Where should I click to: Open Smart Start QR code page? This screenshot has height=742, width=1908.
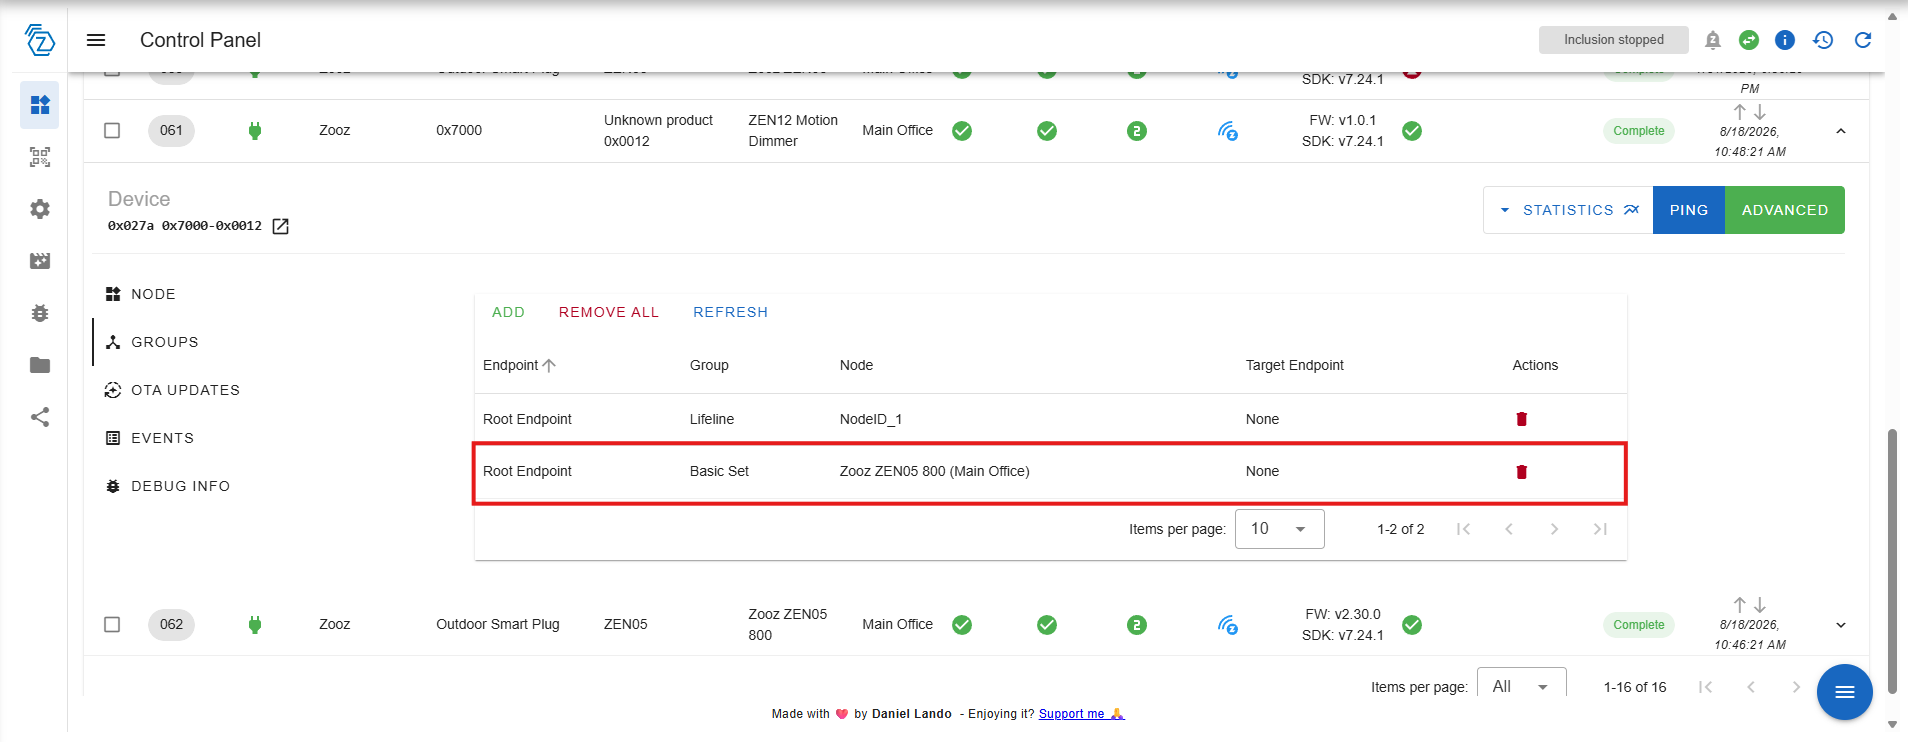tap(40, 157)
